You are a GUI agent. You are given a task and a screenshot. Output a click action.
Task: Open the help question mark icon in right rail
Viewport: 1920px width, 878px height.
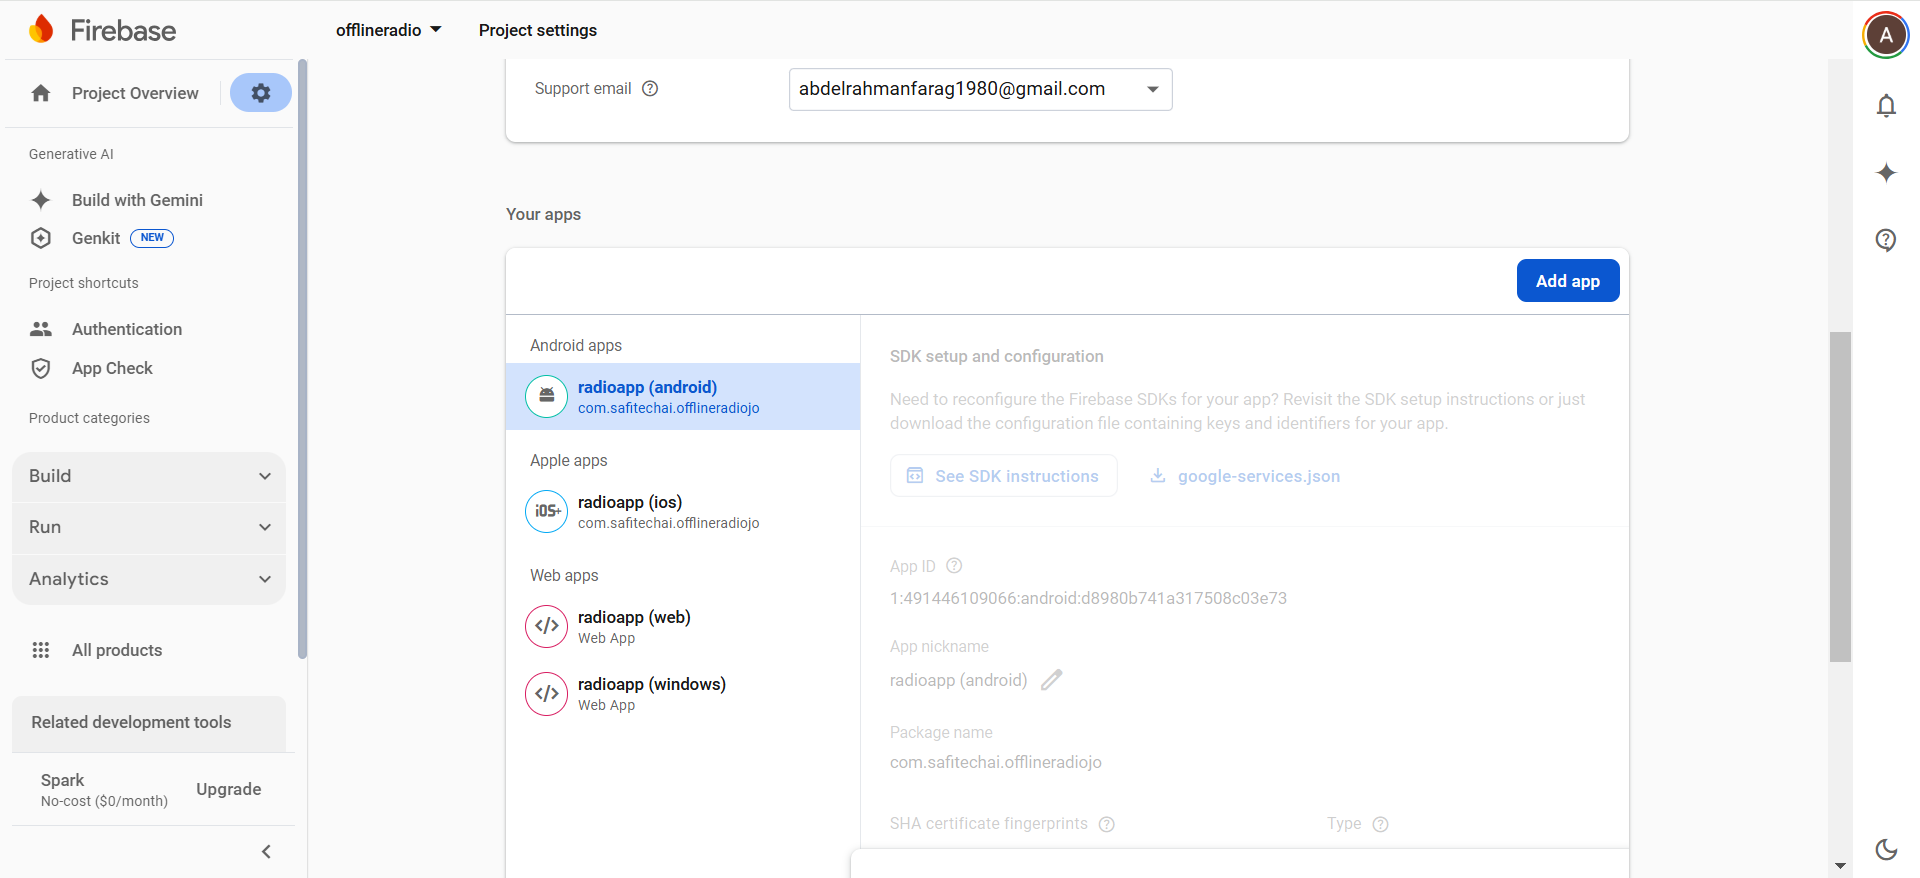coord(1886,240)
